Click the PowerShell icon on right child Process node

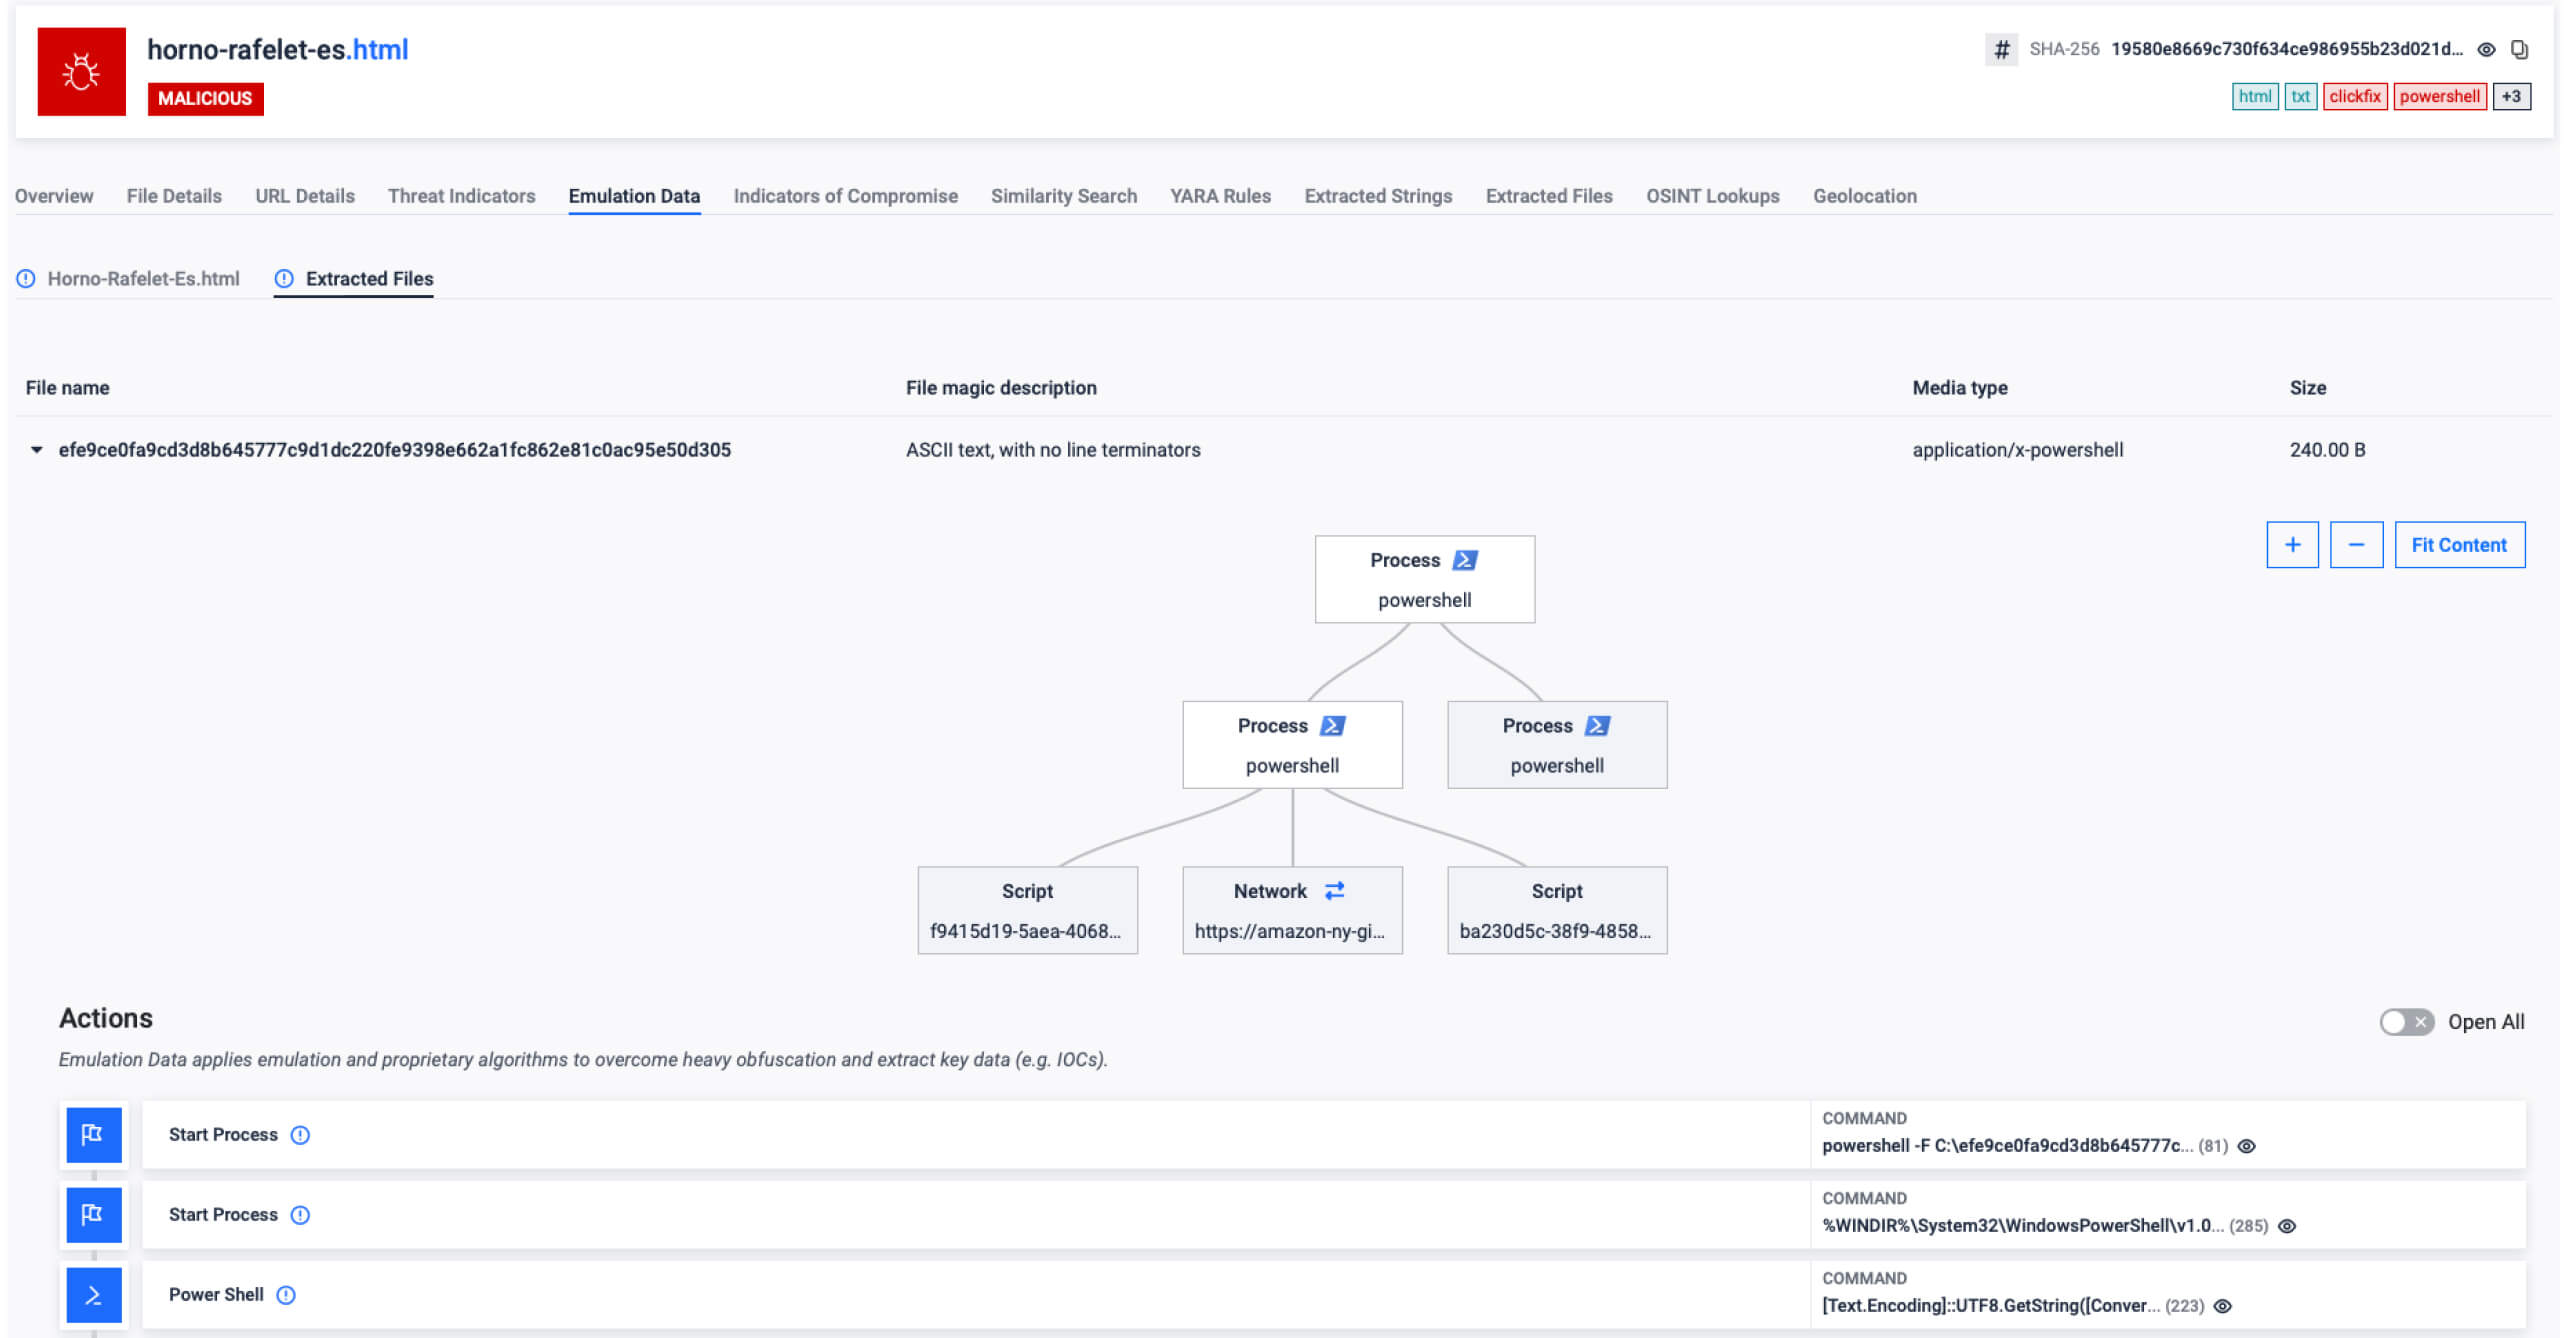tap(1600, 725)
